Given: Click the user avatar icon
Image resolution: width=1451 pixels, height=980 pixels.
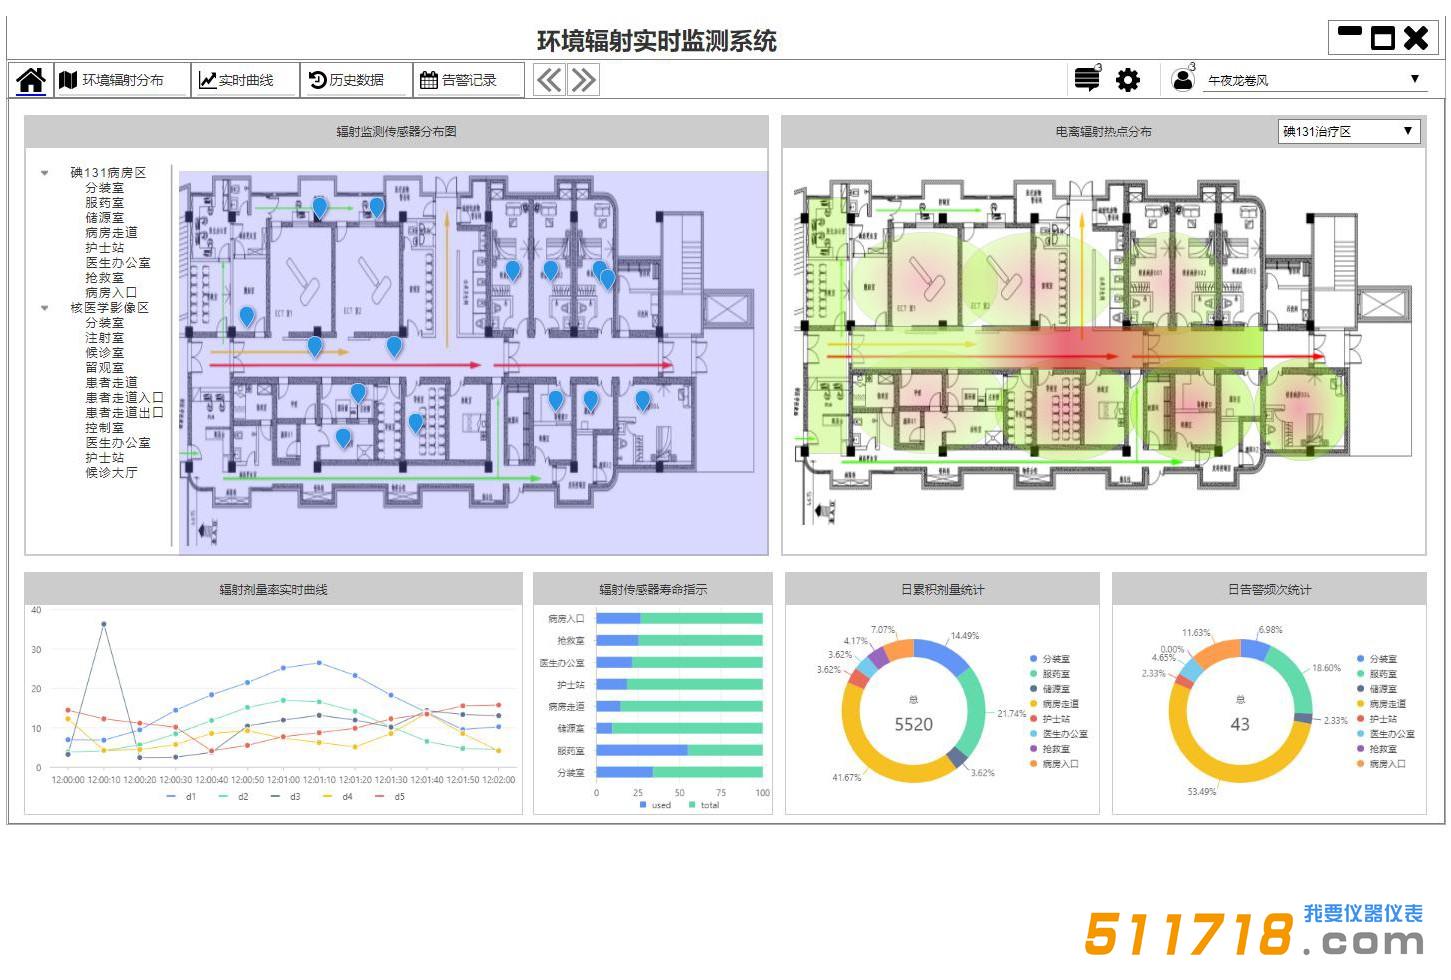Looking at the screenshot, I should (1182, 80).
